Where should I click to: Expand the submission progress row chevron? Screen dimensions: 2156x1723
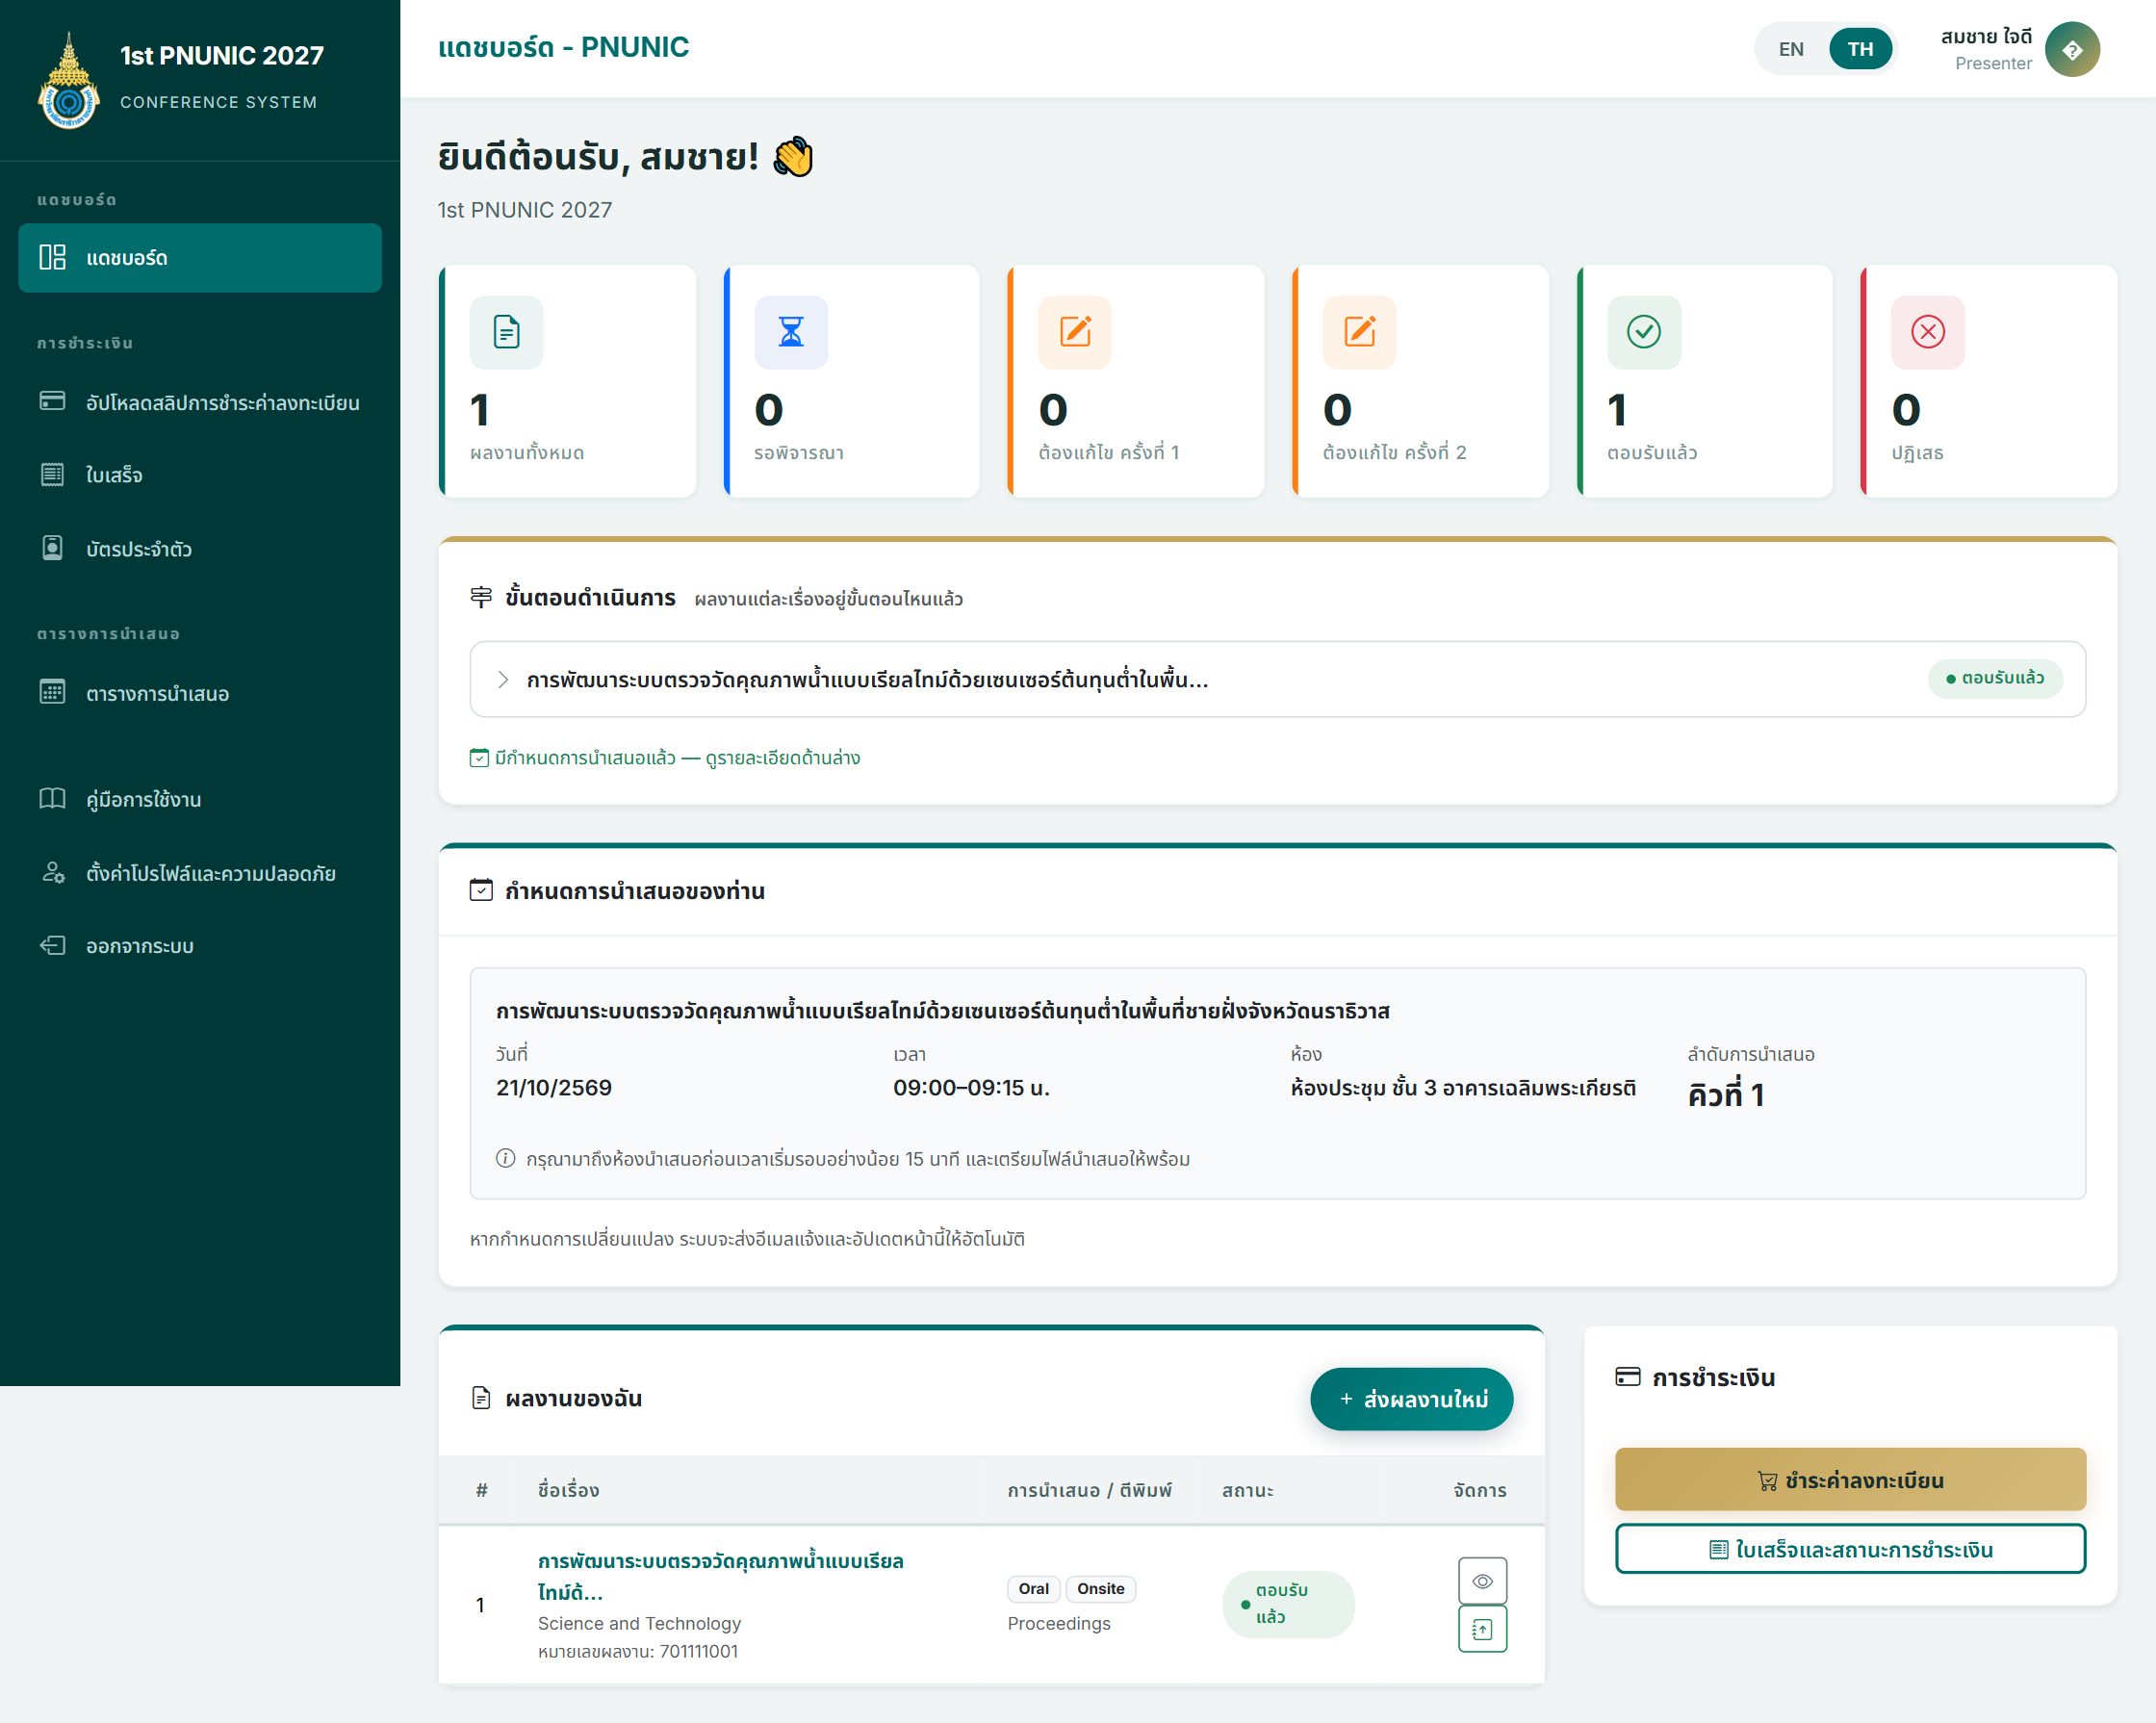pos(503,680)
